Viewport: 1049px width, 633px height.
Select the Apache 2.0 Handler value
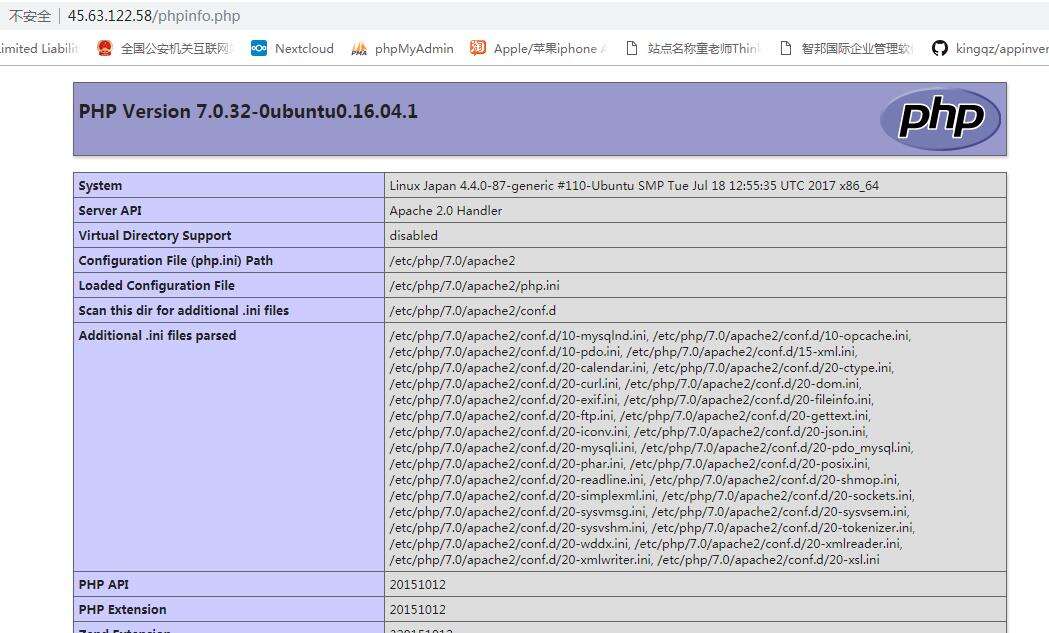446,211
